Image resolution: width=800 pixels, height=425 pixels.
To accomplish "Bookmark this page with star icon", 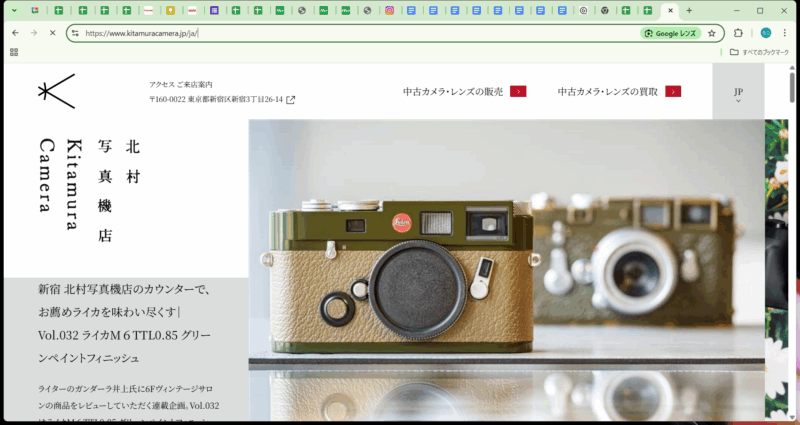I will (712, 33).
